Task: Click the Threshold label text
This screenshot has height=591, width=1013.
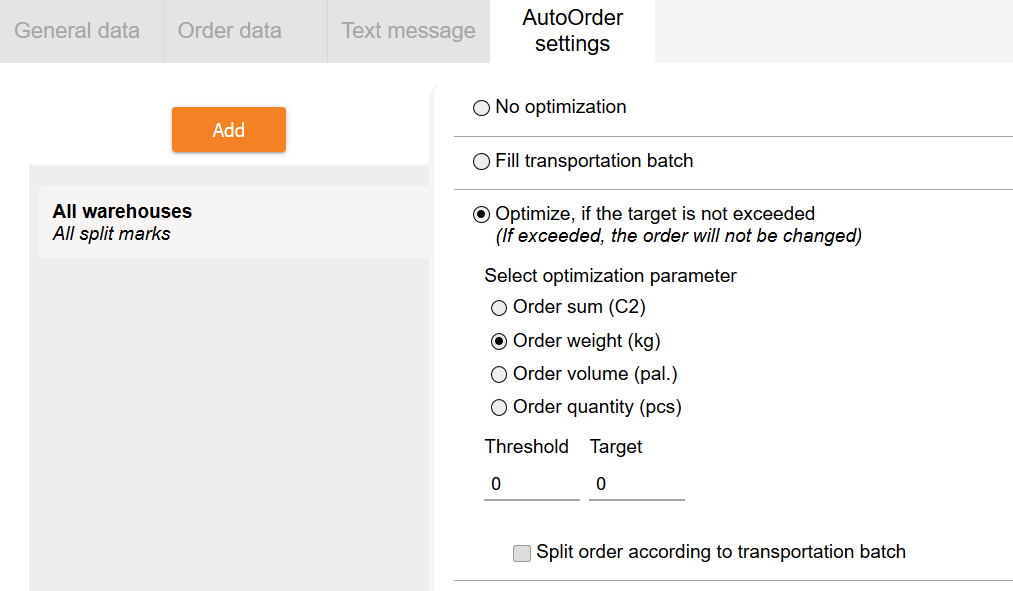Action: [526, 447]
